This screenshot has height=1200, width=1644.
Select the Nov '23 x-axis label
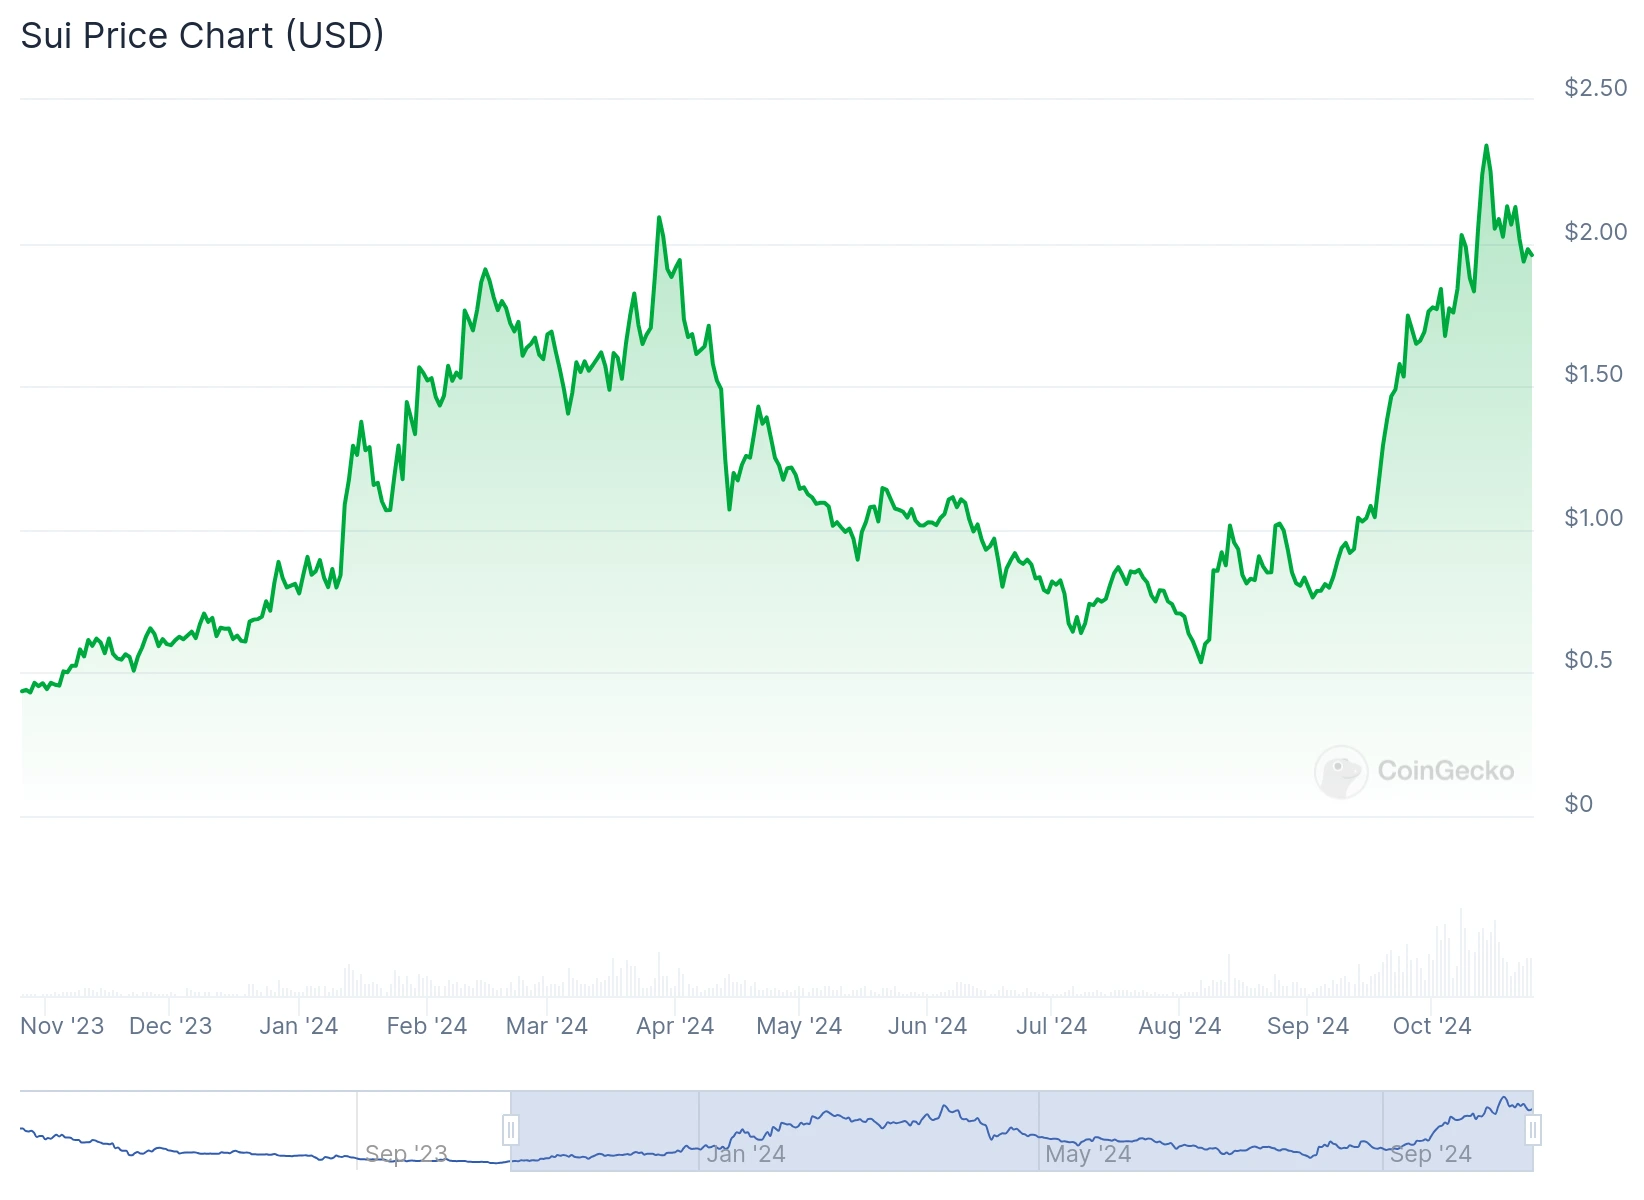(62, 1026)
